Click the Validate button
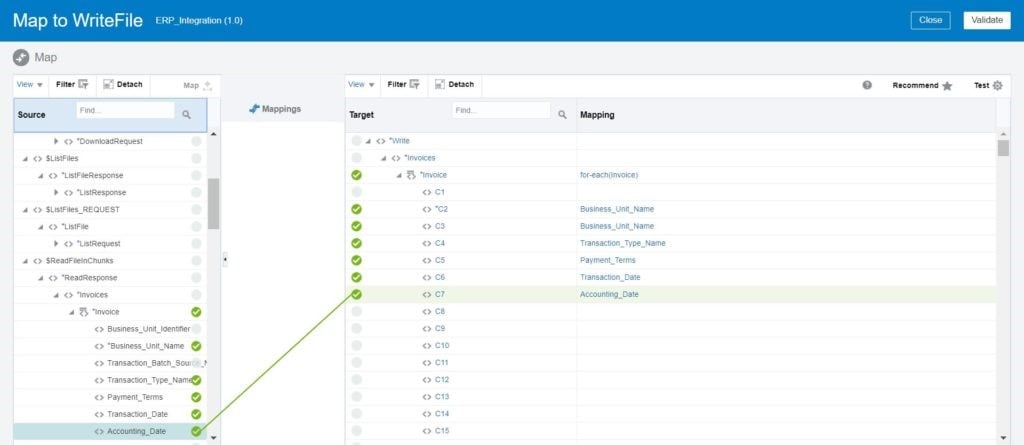The width and height of the screenshot is (1024, 445). tap(986, 20)
